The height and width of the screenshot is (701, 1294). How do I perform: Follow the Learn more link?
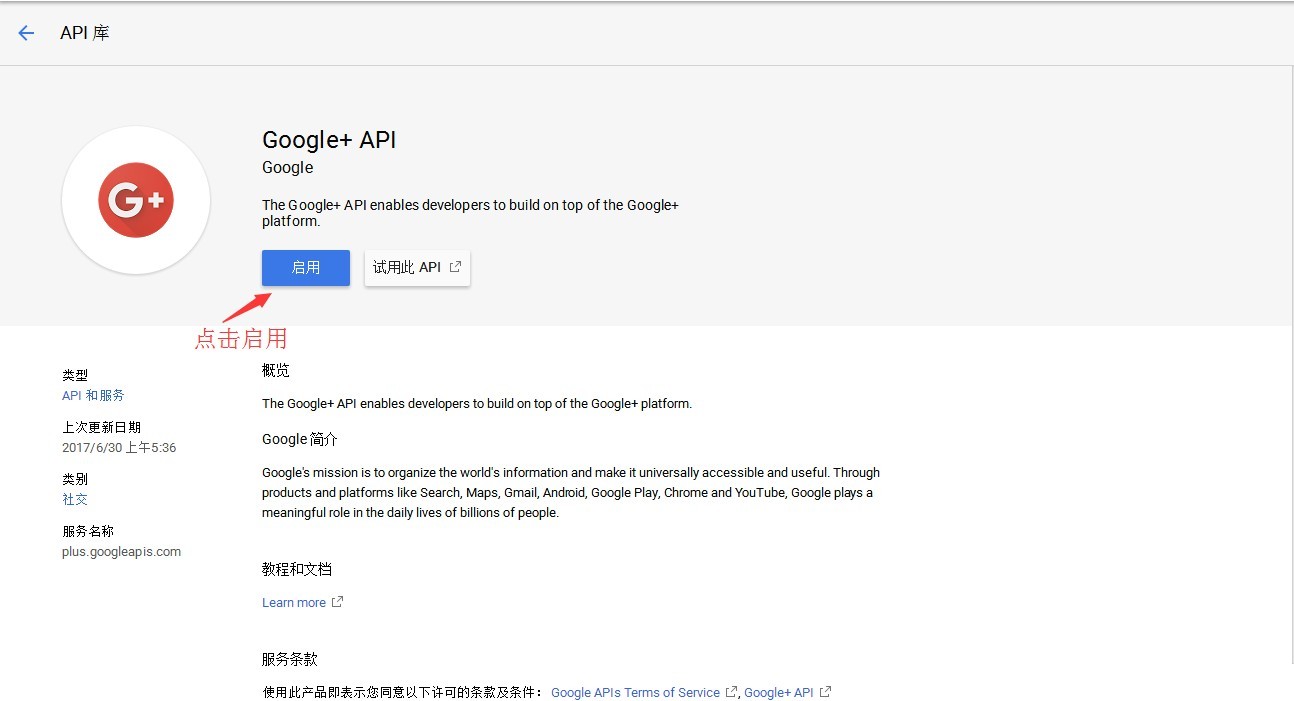pyautogui.click(x=294, y=603)
